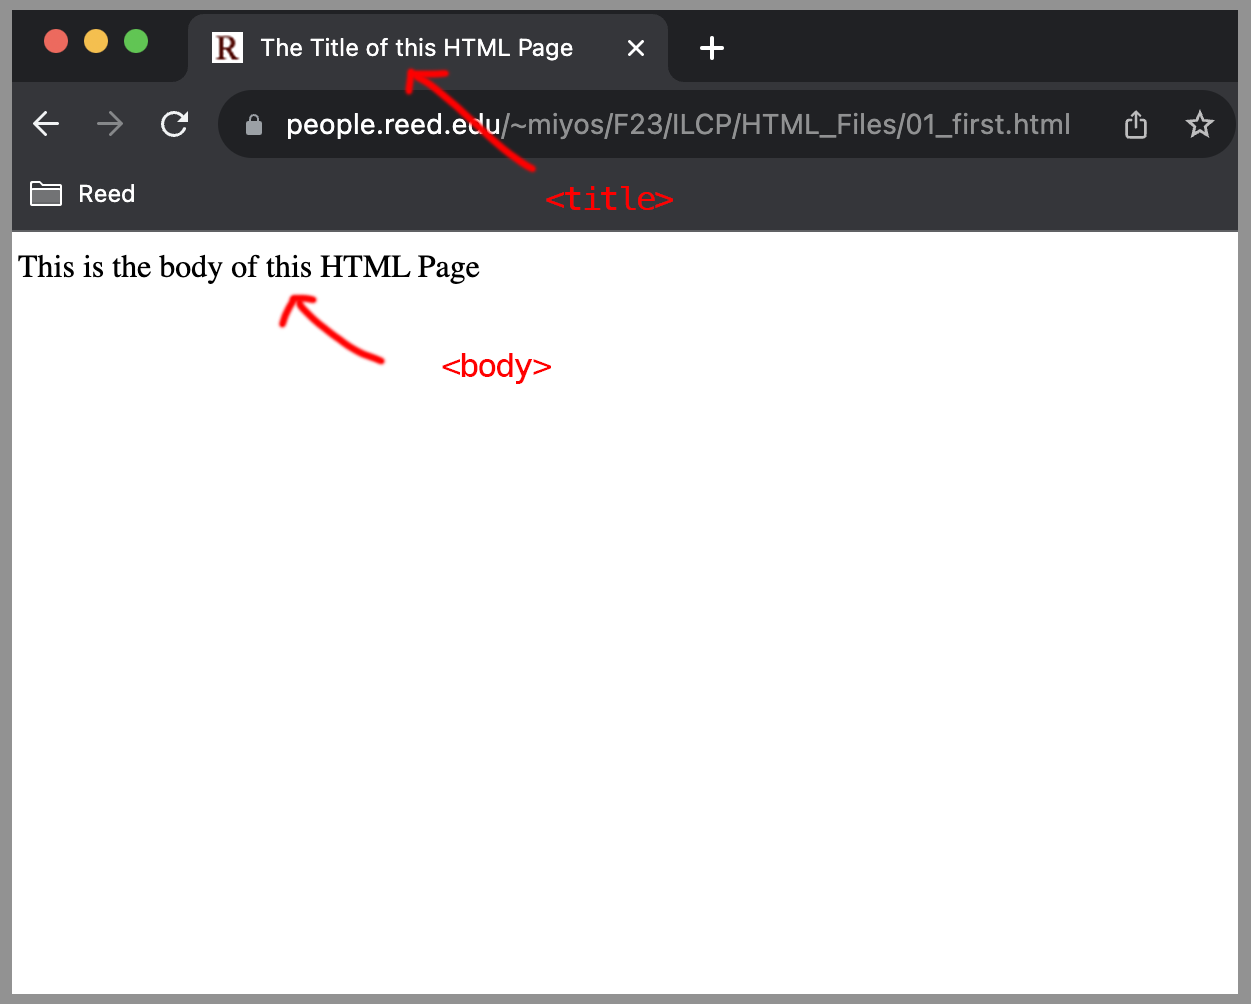The image size is (1251, 1004).
Task: Minimize the window with the yellow button
Action: [x=96, y=41]
